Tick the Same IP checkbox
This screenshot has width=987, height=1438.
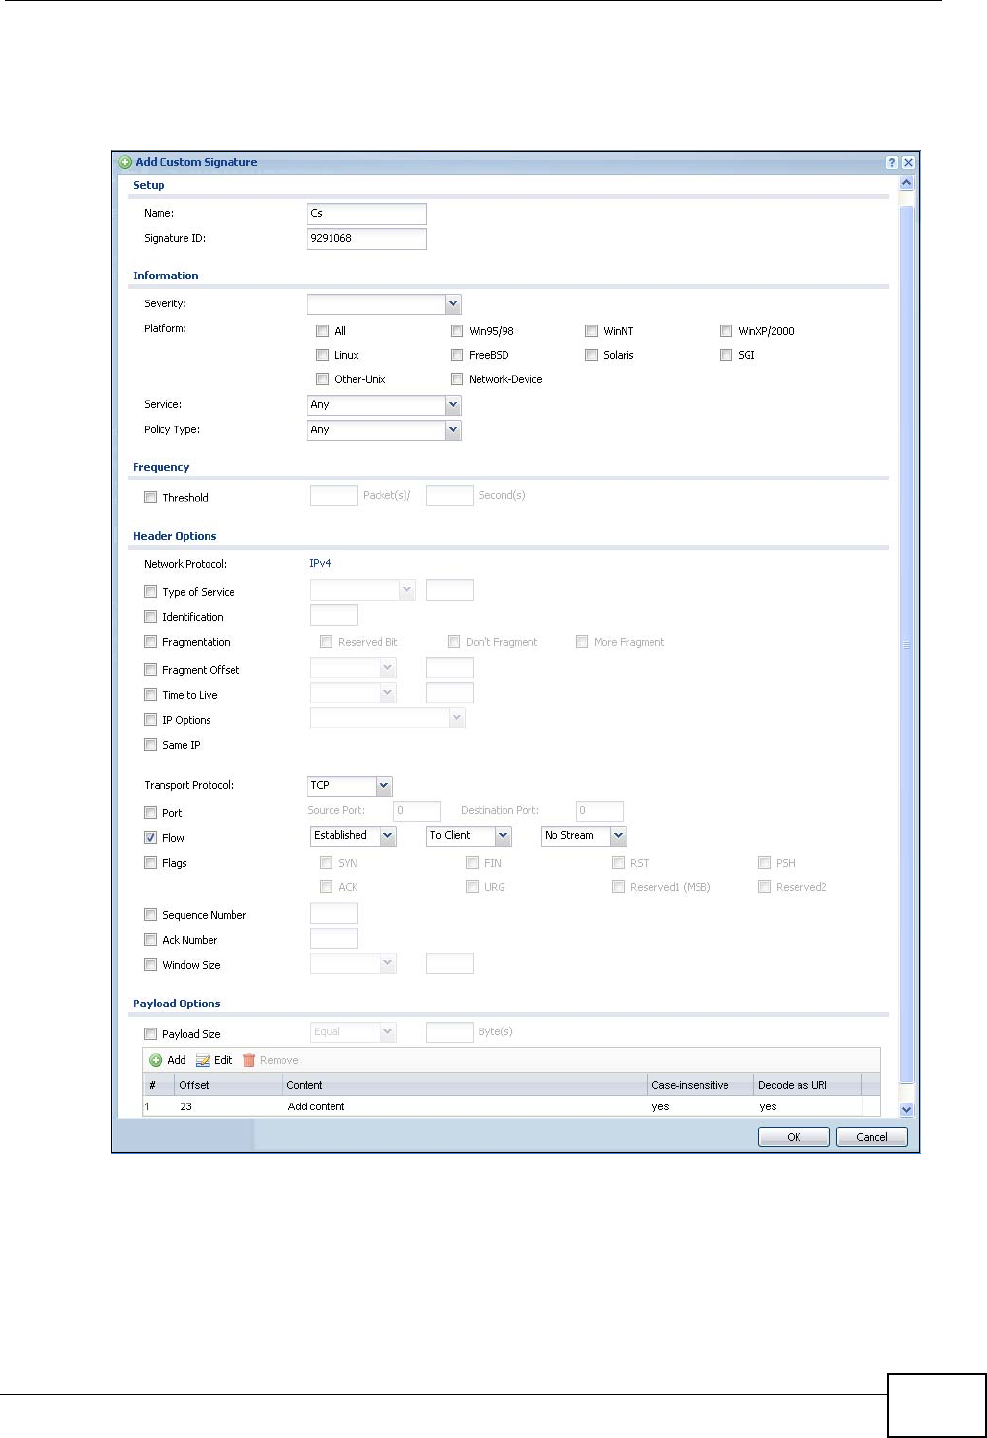point(151,745)
